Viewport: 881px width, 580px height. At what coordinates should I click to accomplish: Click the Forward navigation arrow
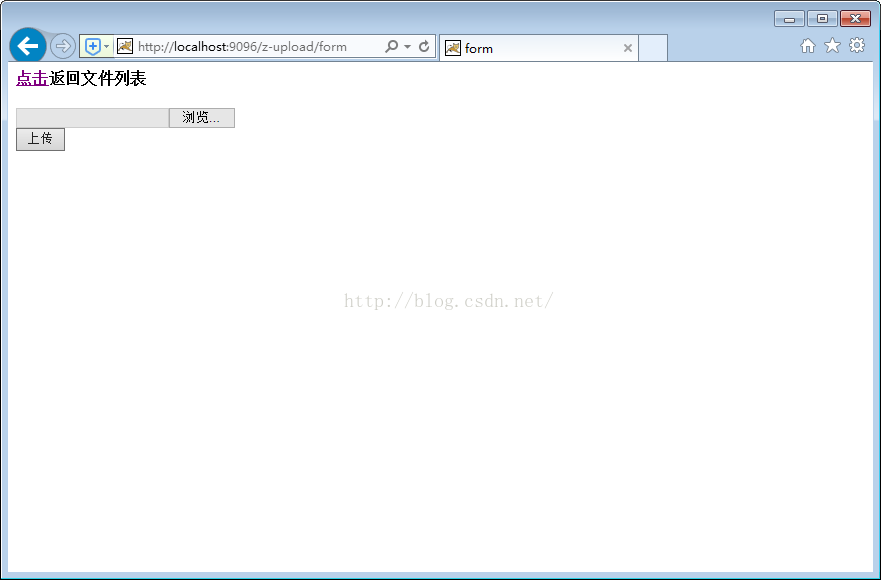pyautogui.click(x=62, y=46)
